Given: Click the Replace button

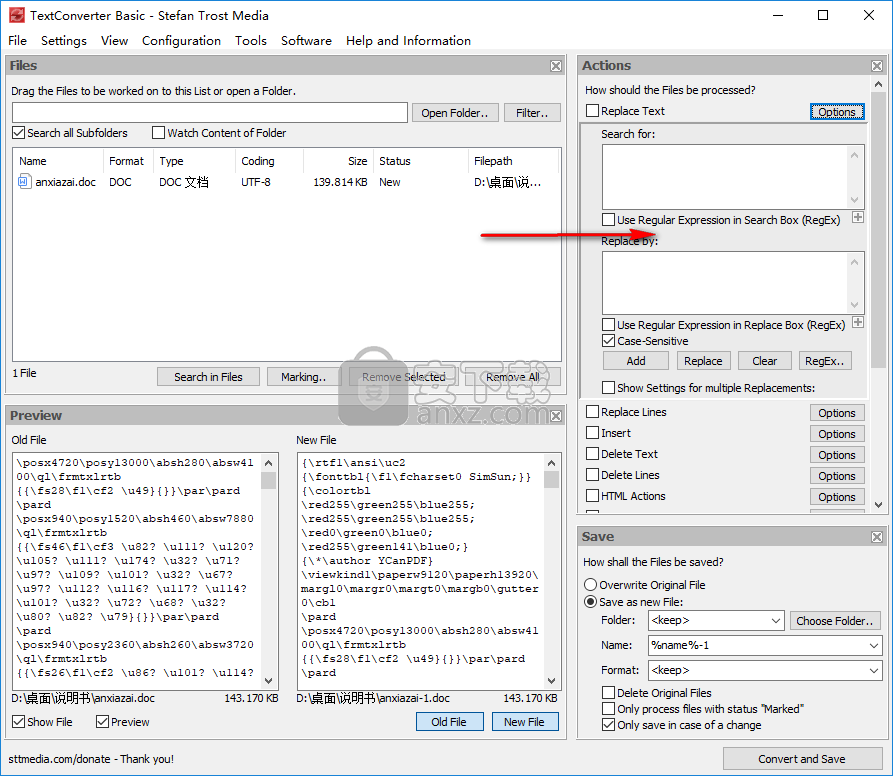Looking at the screenshot, I should coord(703,361).
